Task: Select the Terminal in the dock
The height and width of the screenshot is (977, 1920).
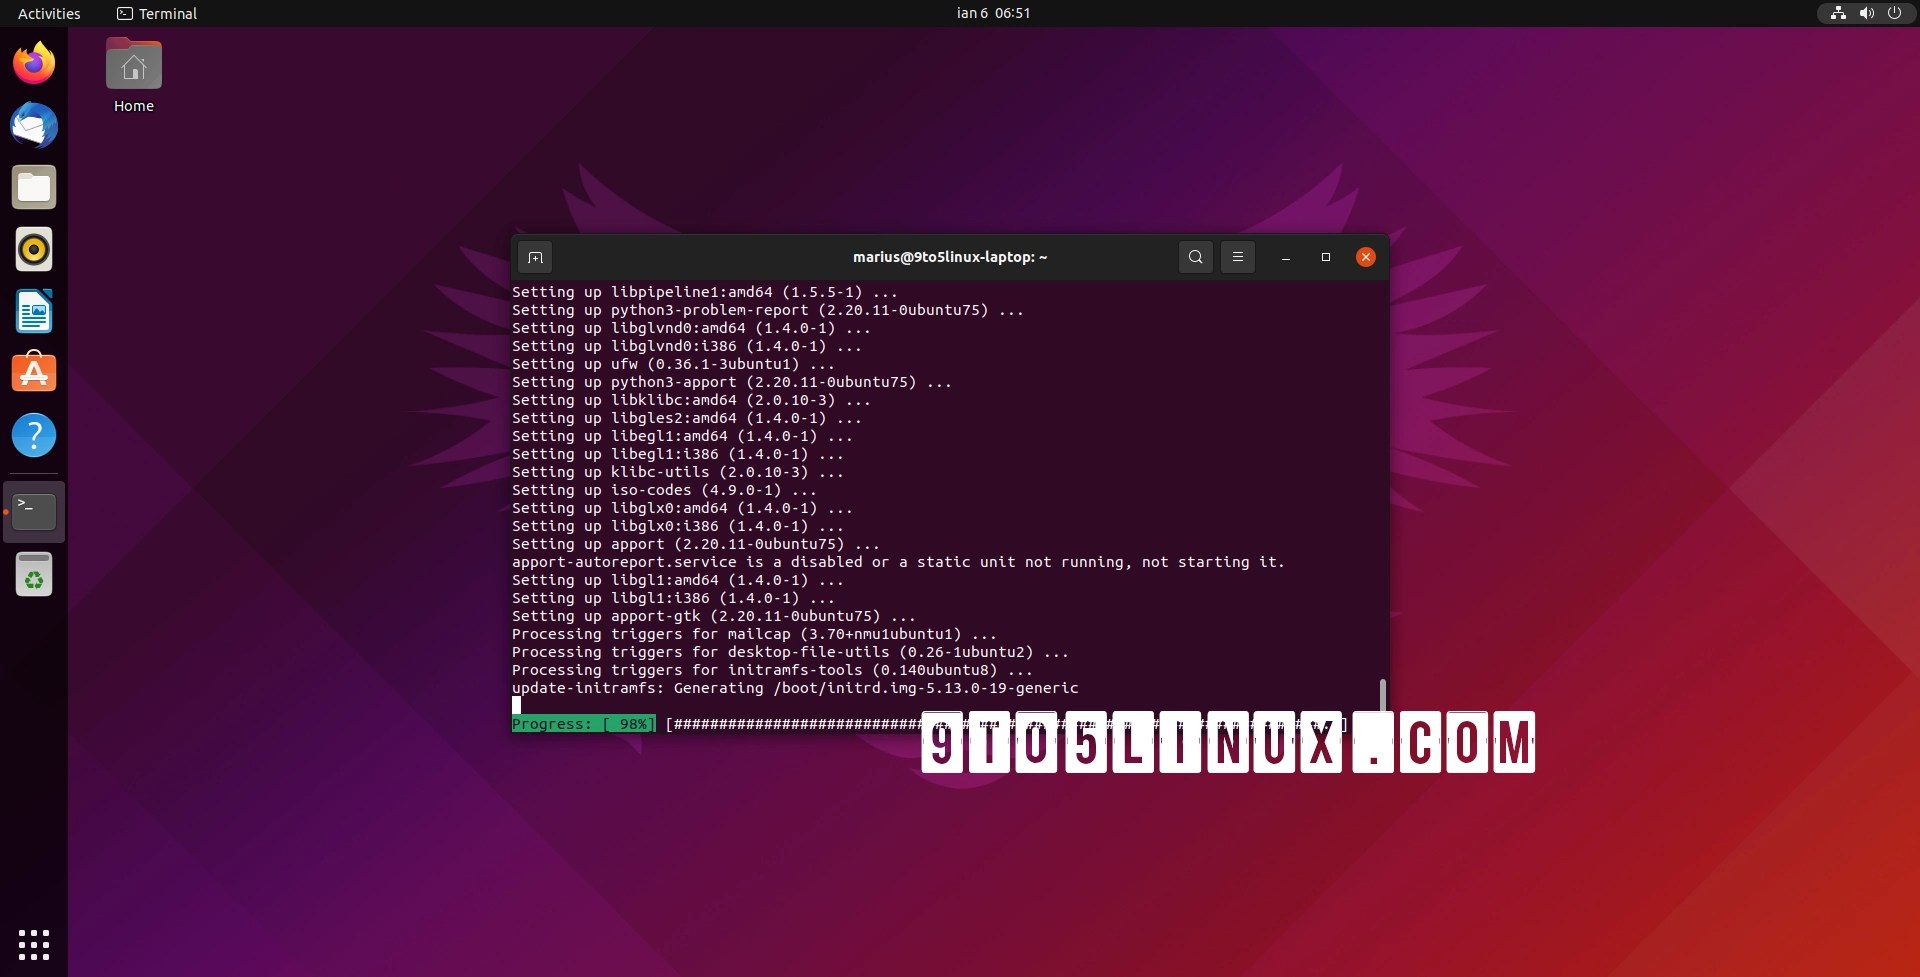Action: [x=34, y=511]
